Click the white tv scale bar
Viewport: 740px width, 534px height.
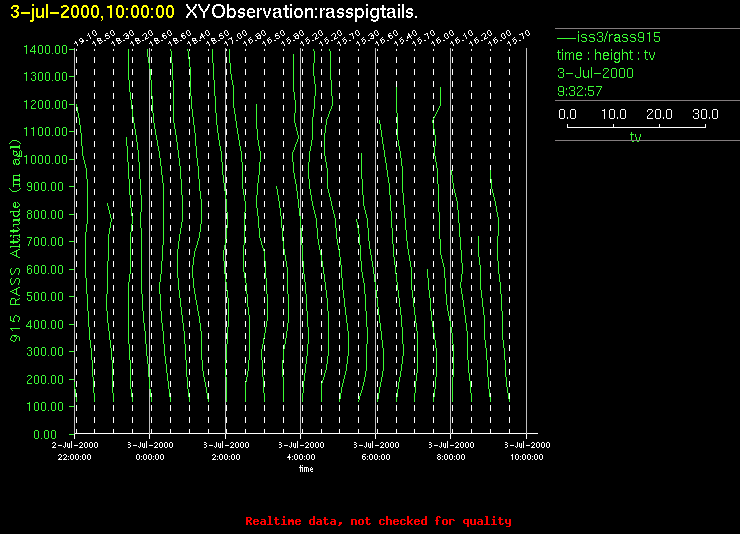click(636, 126)
